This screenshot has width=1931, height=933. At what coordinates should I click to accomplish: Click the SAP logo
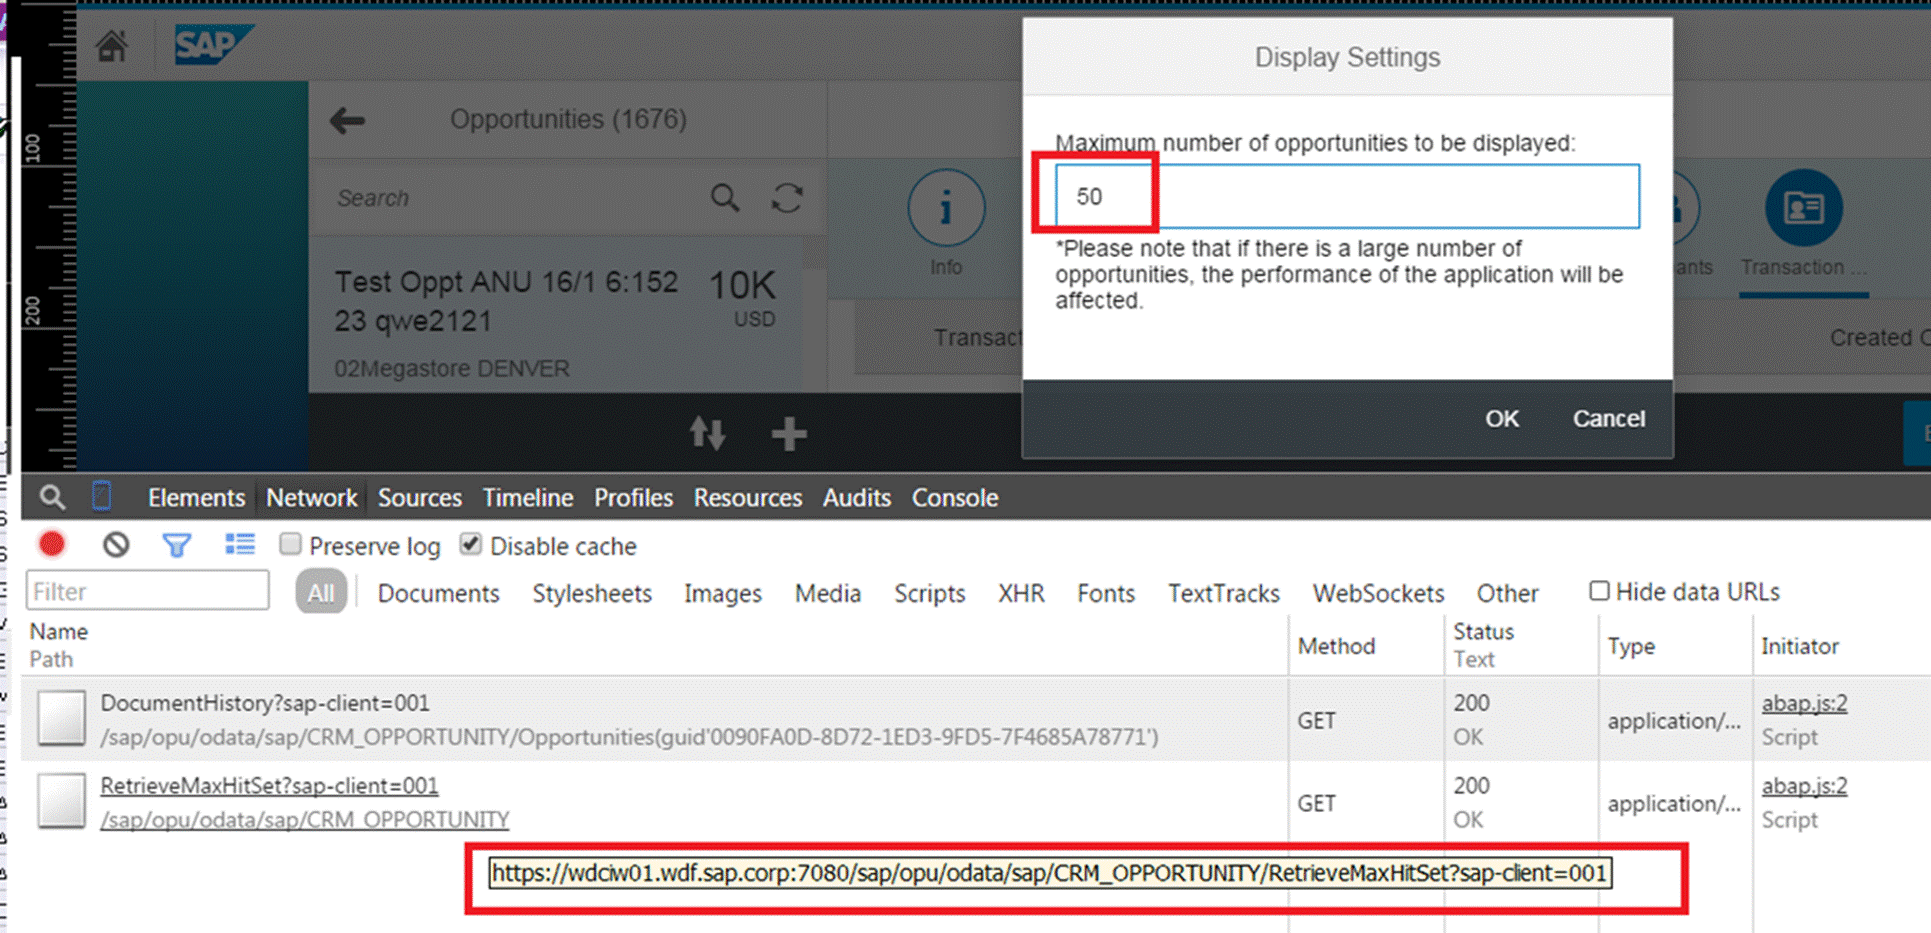(x=214, y=44)
